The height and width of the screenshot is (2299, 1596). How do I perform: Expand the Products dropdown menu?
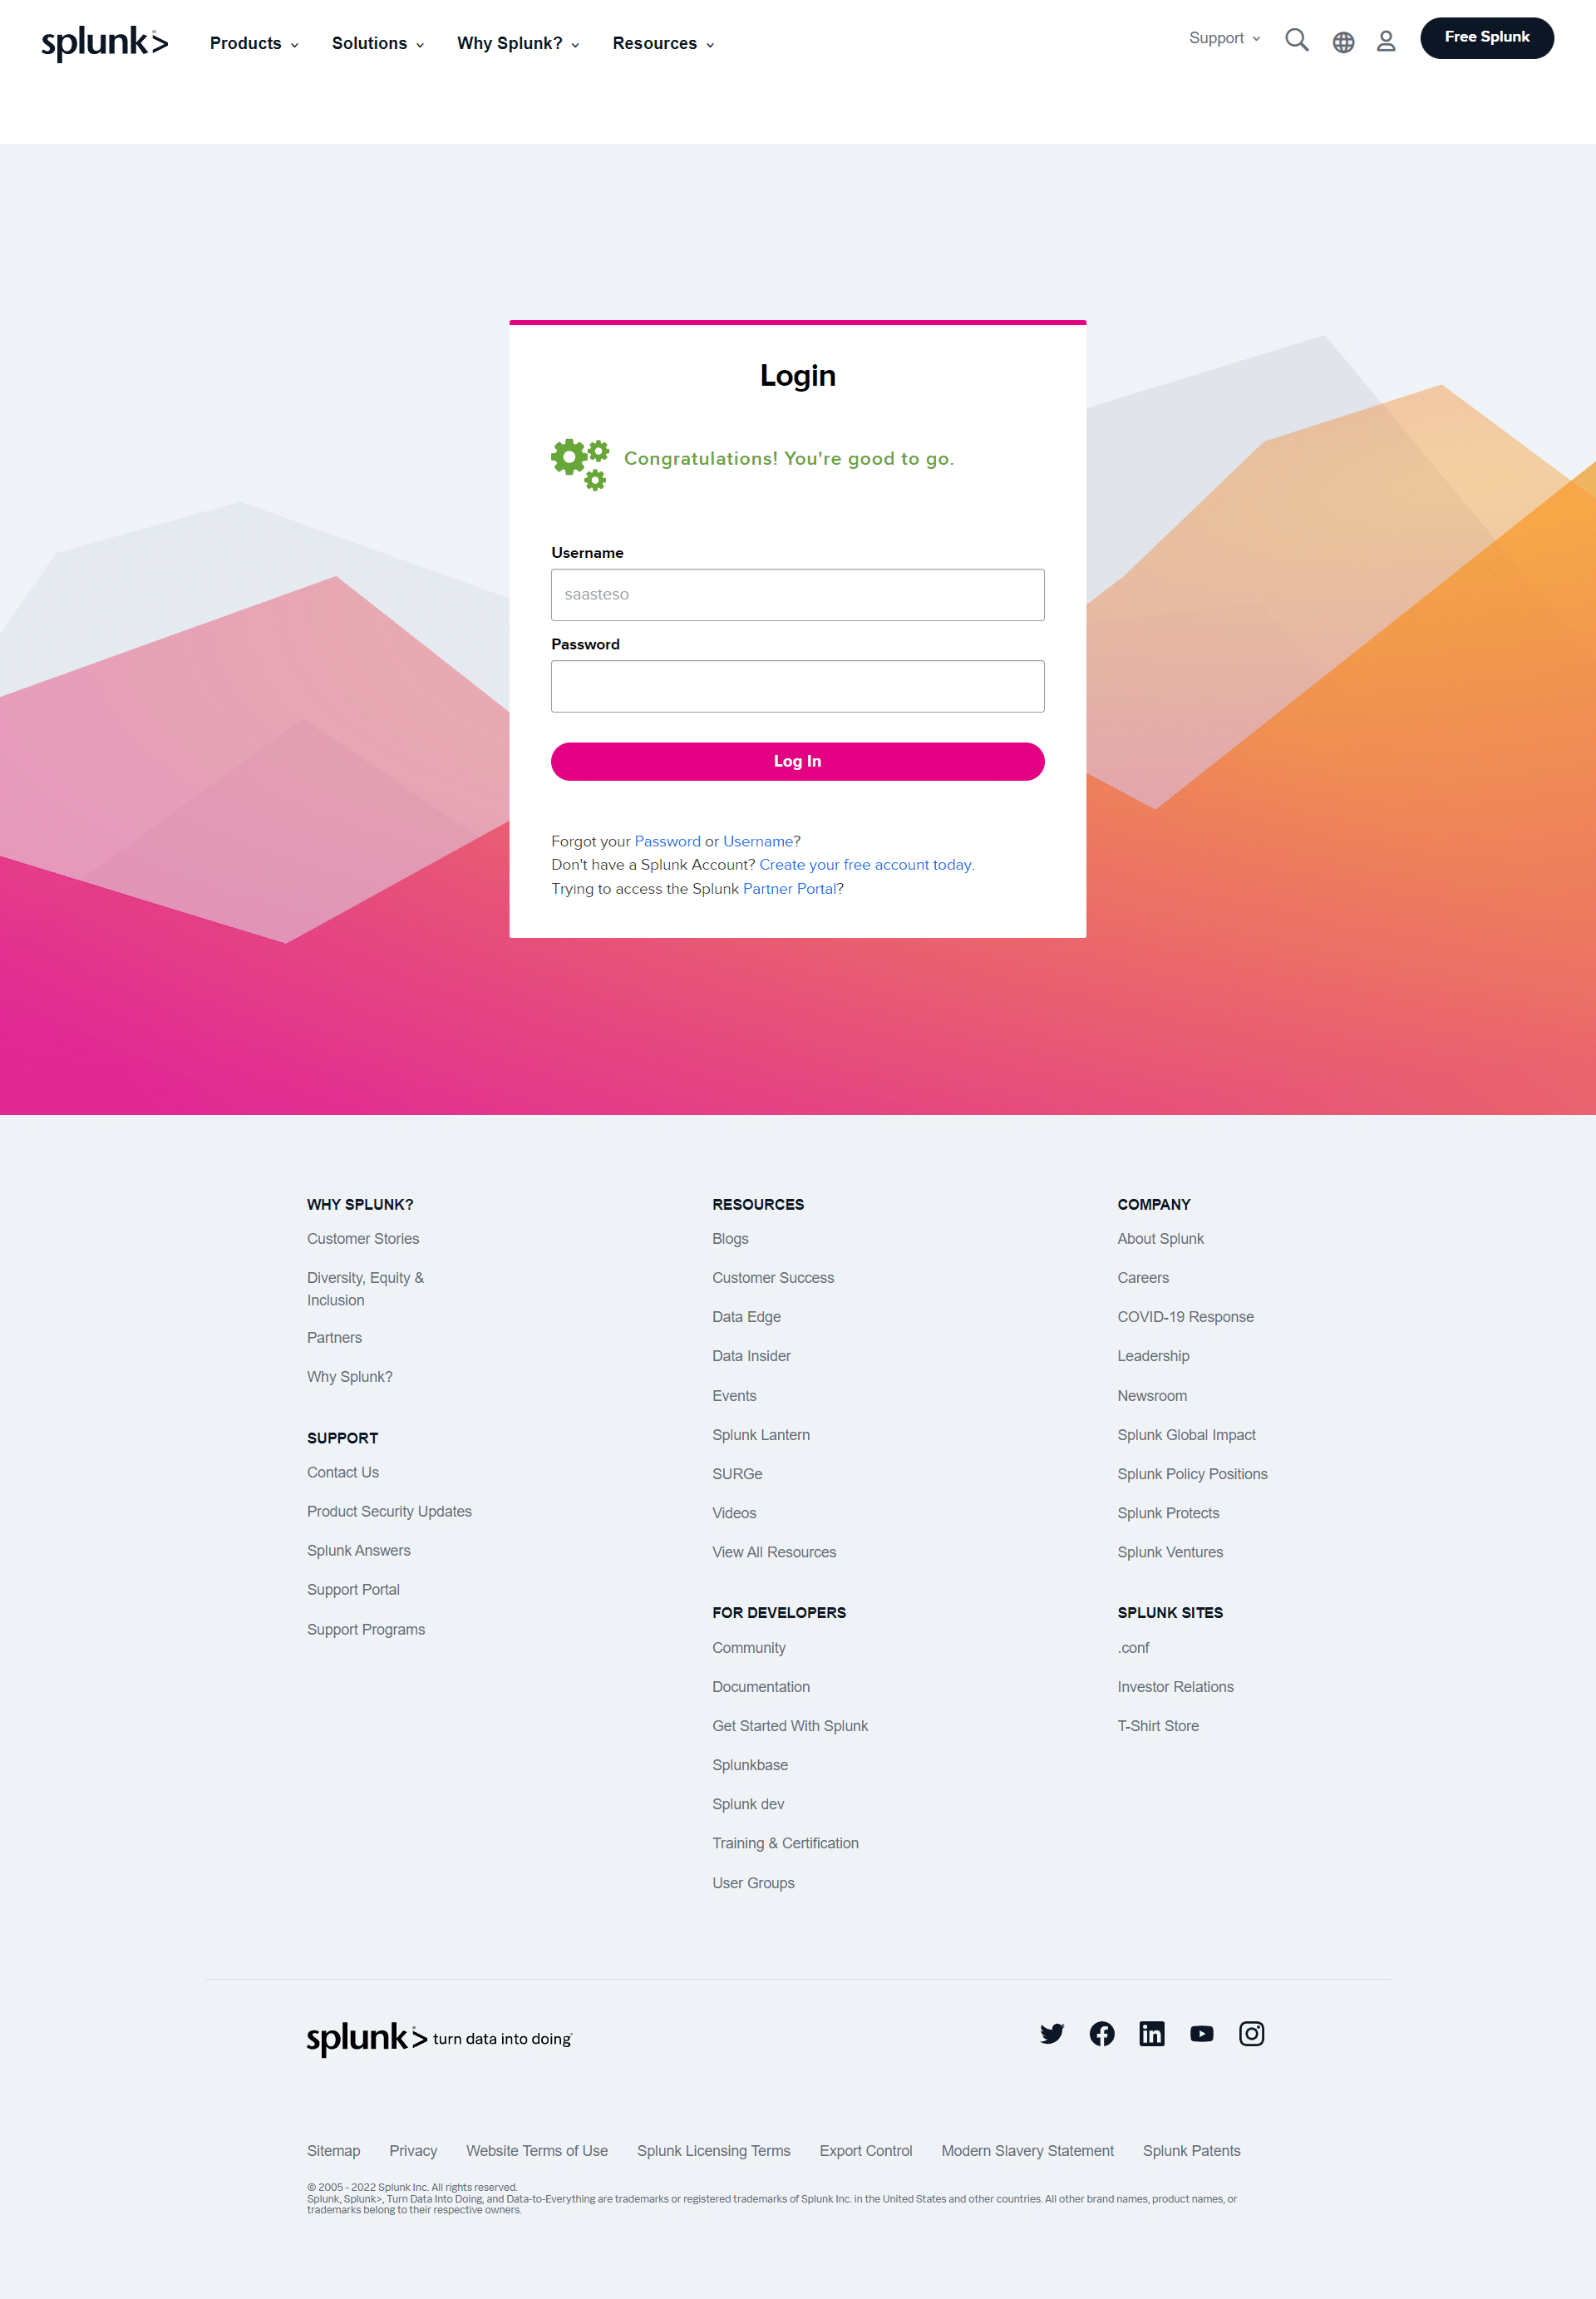click(x=254, y=43)
